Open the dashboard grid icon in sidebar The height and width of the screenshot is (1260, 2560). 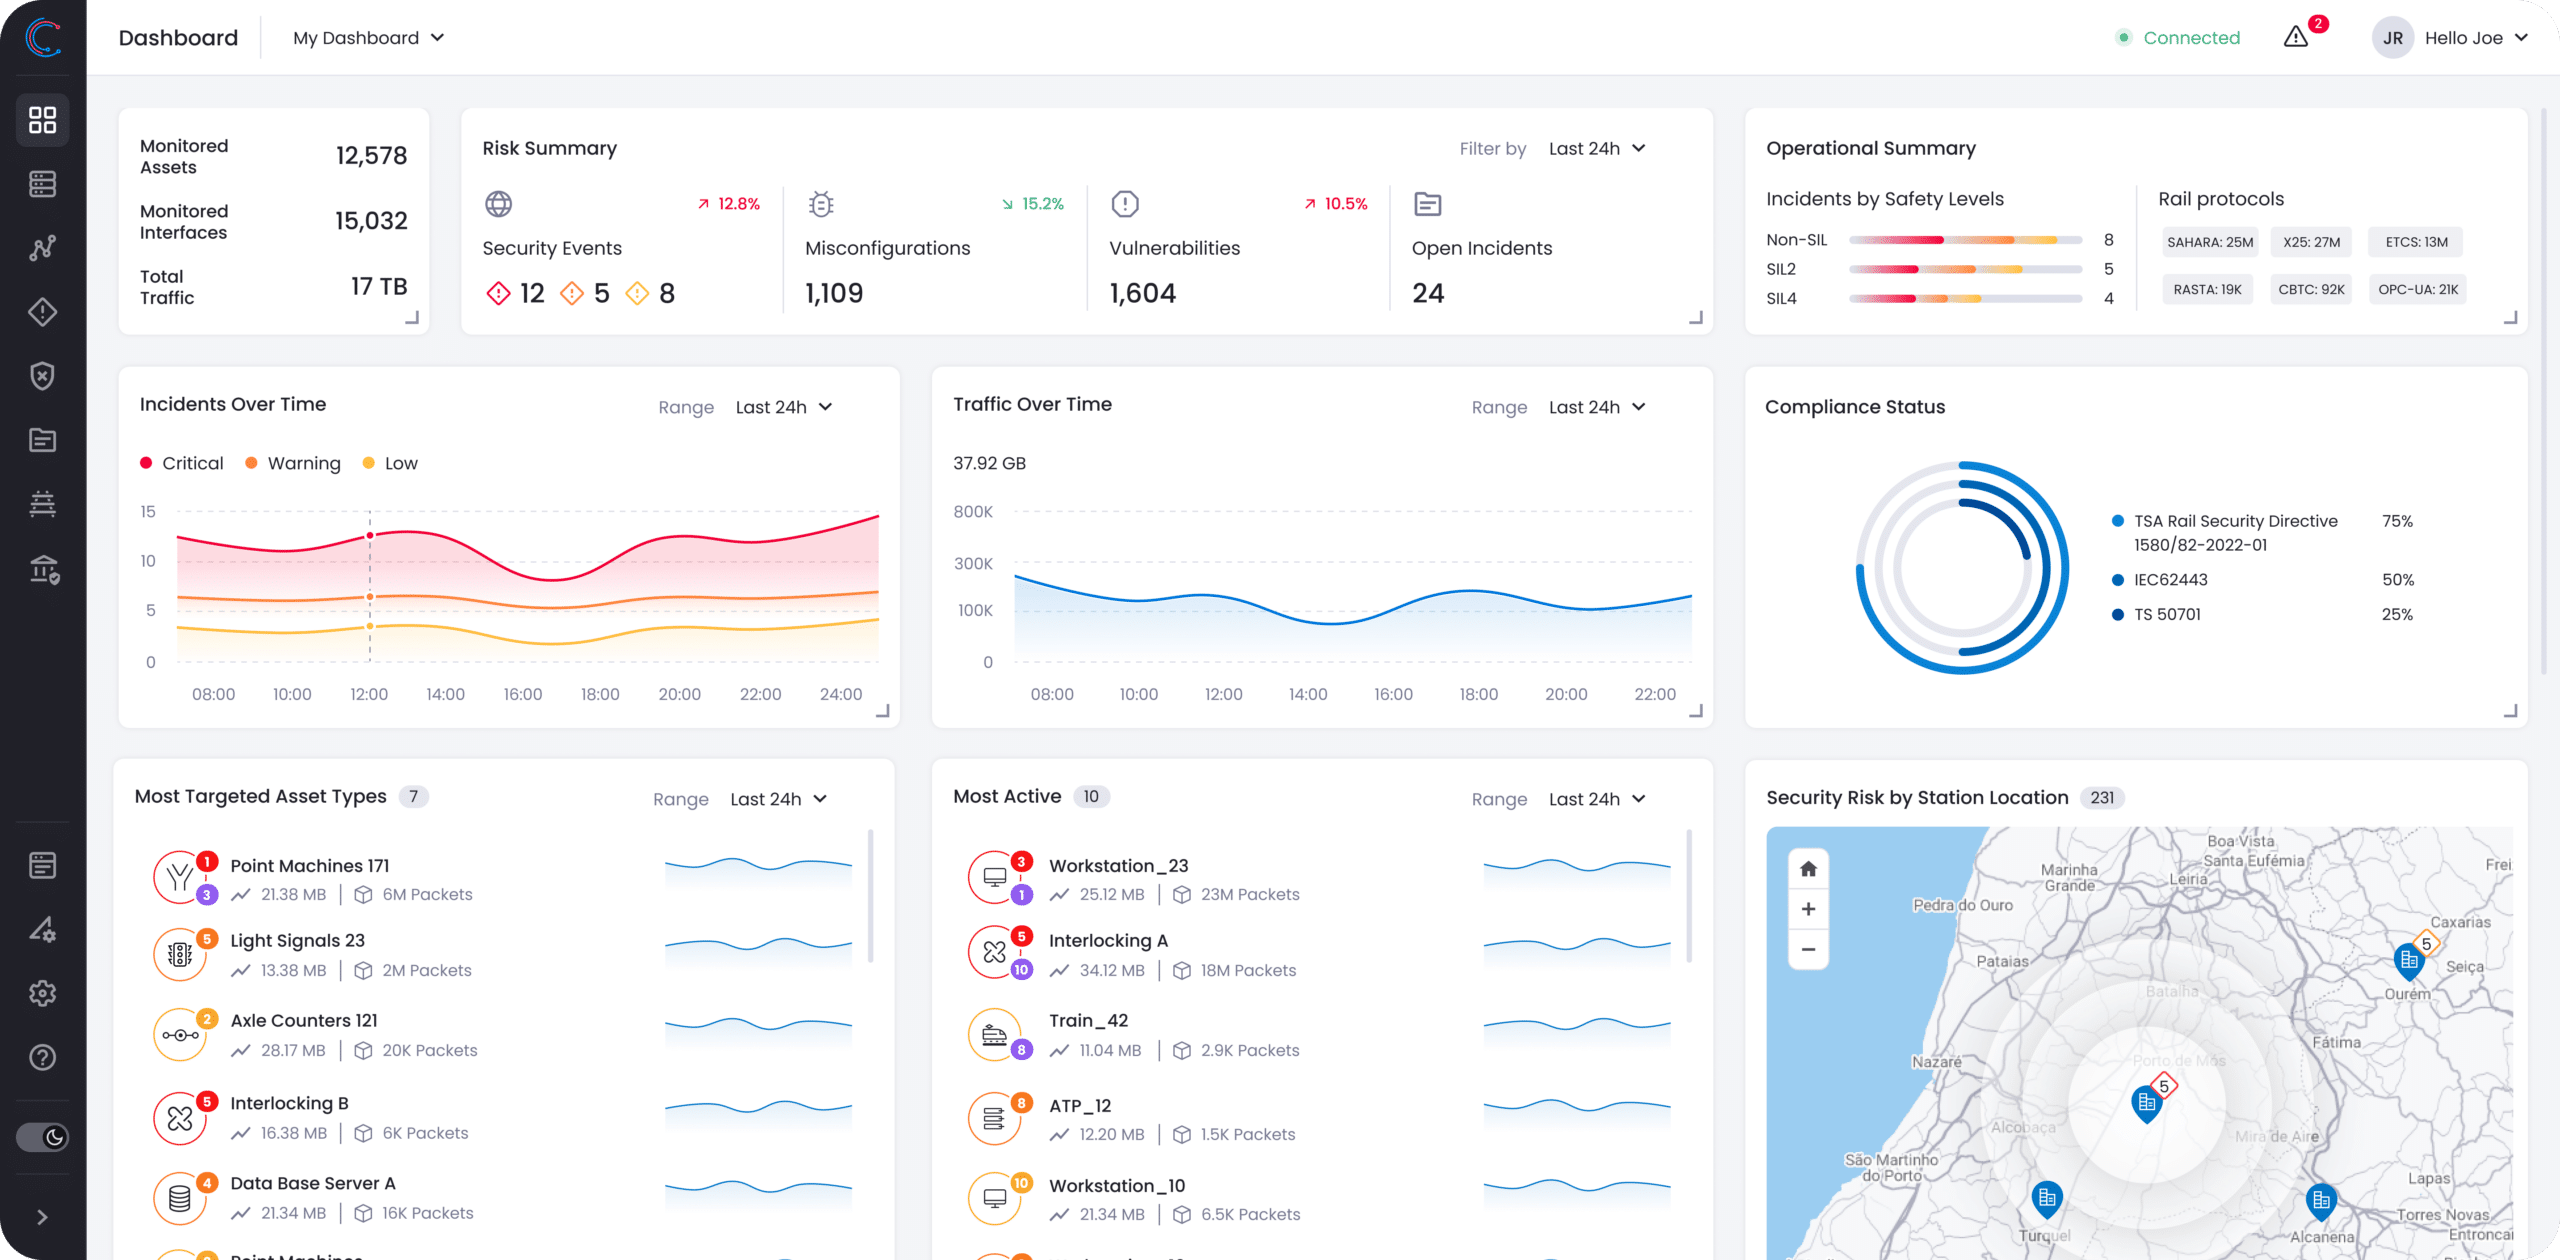pos(42,120)
